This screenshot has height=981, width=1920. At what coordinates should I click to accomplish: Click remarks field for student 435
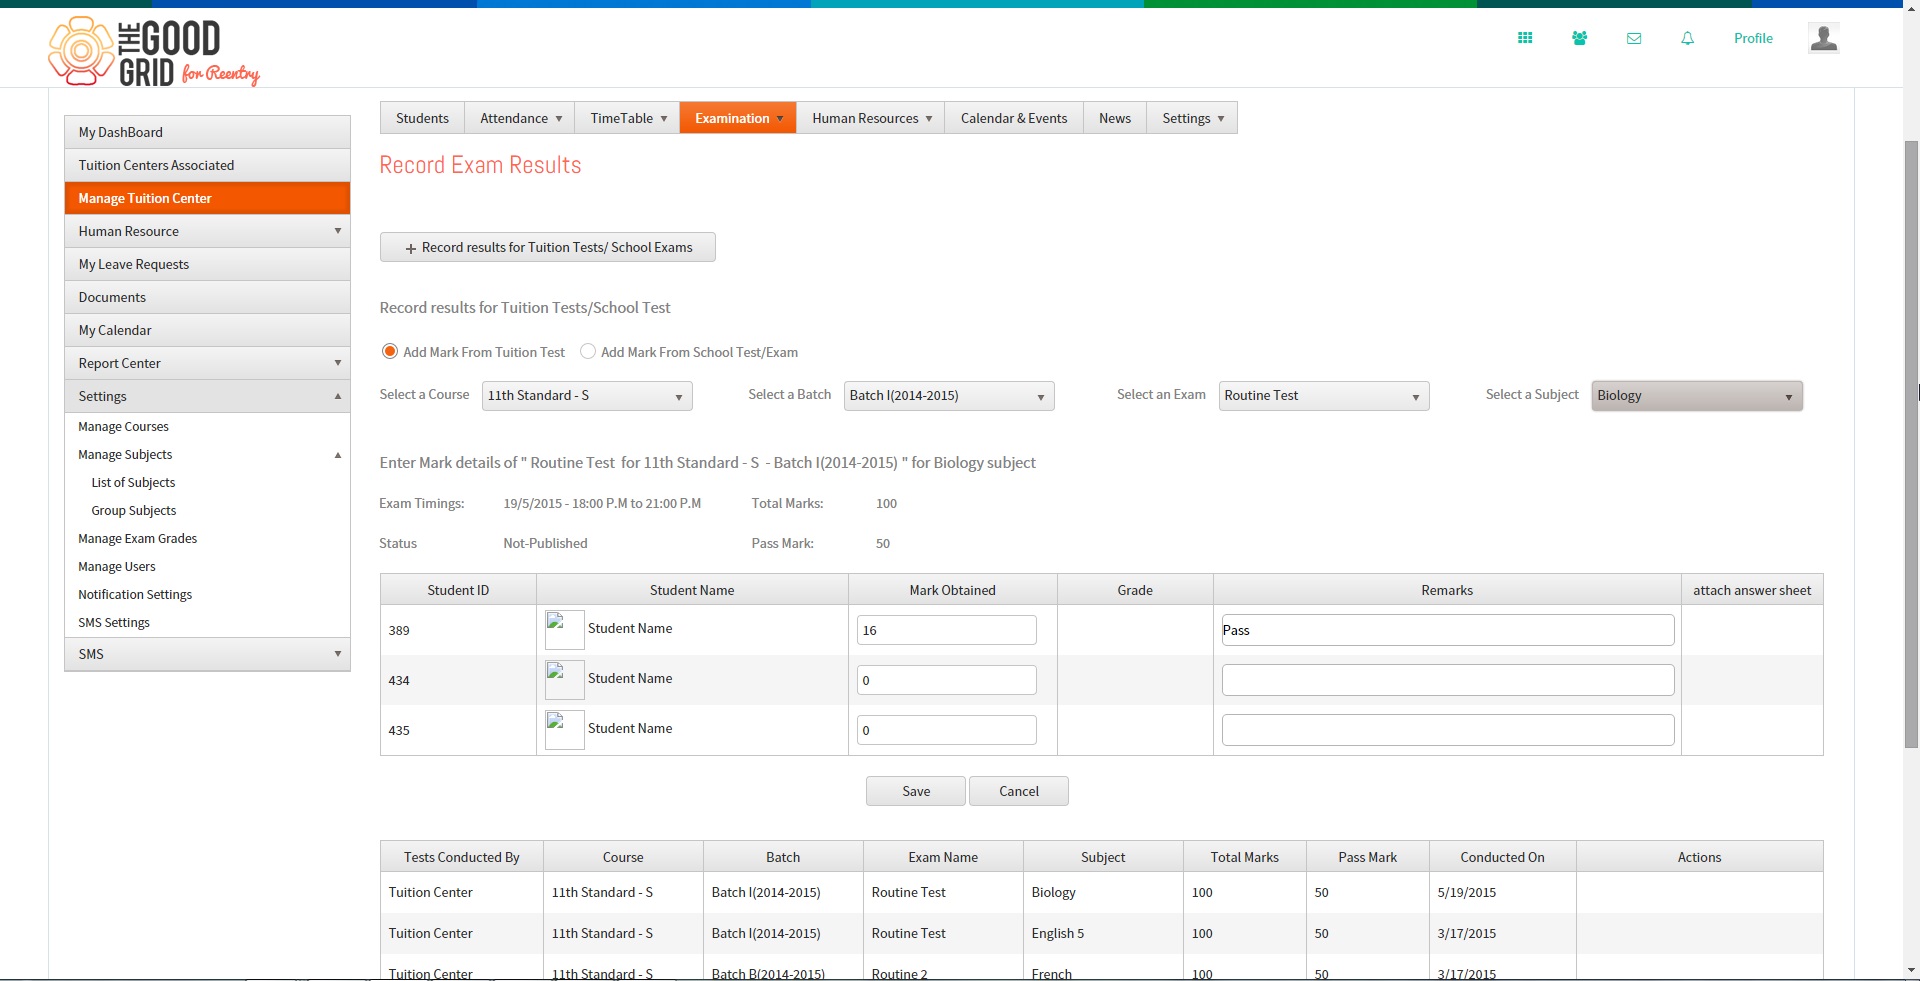coord(1448,730)
